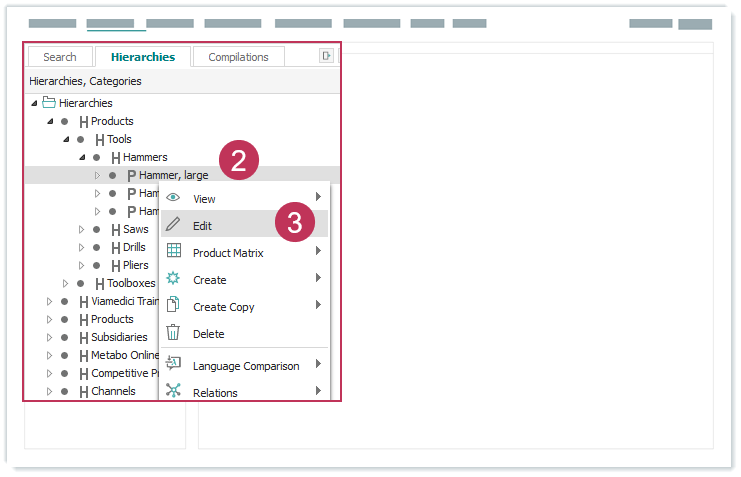
Task: Click the eye icon beside View
Action: 173,198
